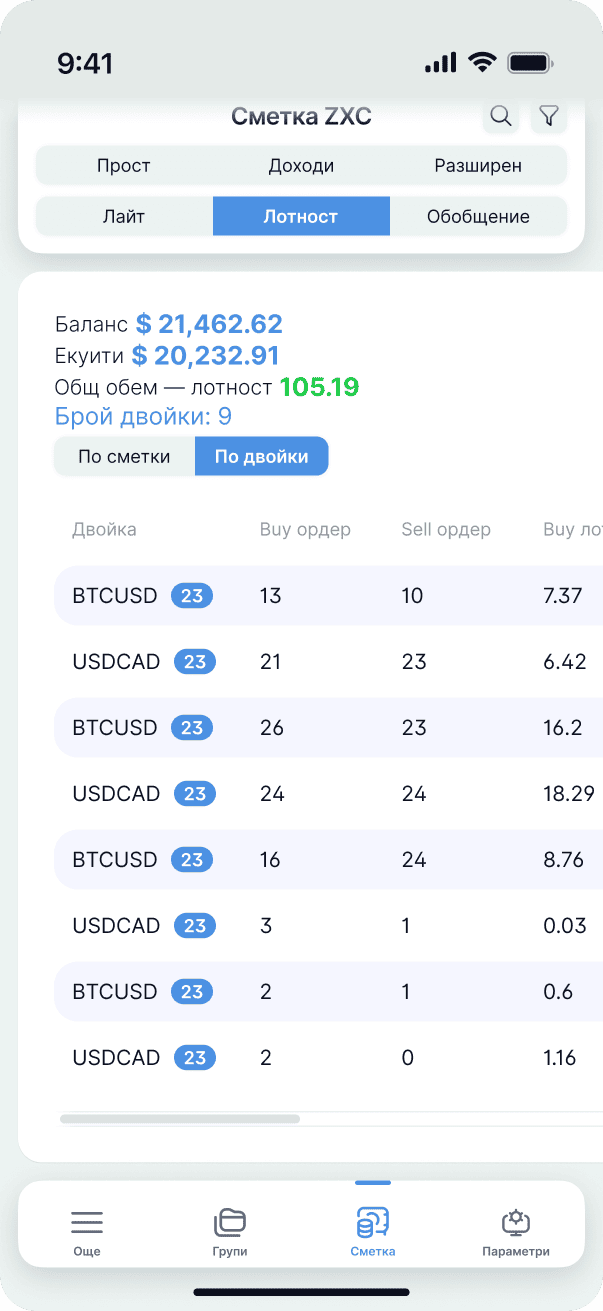
Task: Click the Брой двойки: 9 link
Action: pyautogui.click(x=143, y=417)
